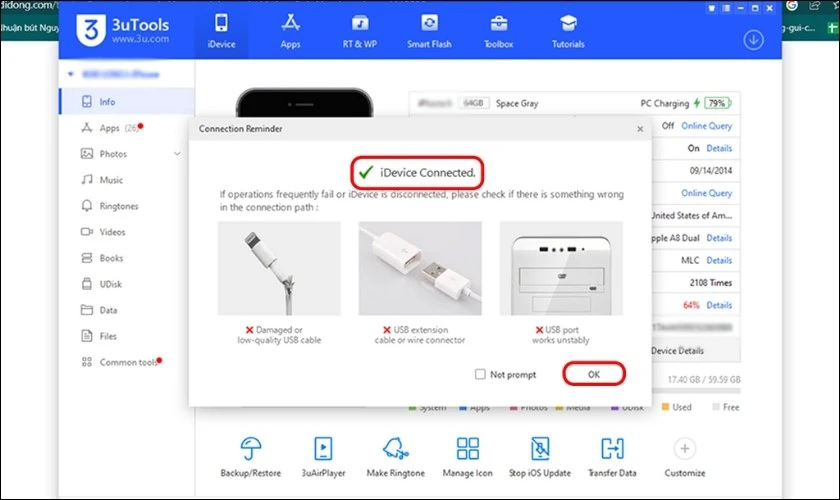This screenshot has width=840, height=500.
Task: Select Books in the sidebar
Action: pos(127,258)
